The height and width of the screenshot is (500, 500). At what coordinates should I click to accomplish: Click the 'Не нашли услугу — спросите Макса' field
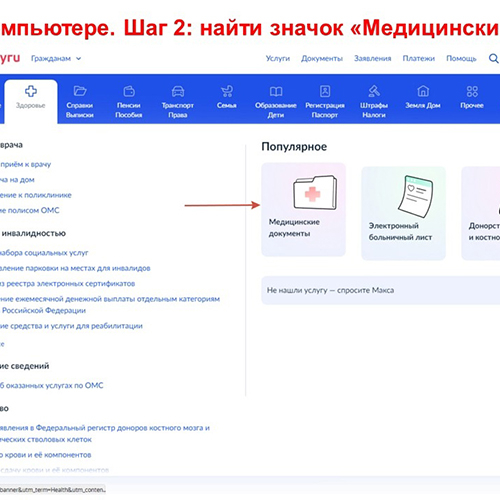381,290
